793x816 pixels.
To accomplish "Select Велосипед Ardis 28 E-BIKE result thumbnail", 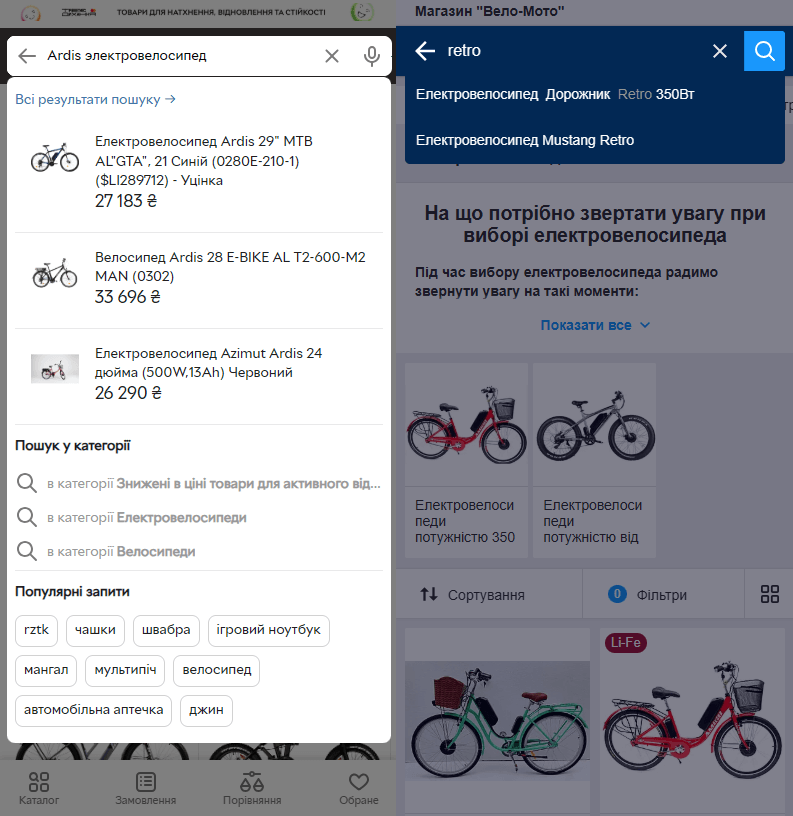I will tap(55, 273).
